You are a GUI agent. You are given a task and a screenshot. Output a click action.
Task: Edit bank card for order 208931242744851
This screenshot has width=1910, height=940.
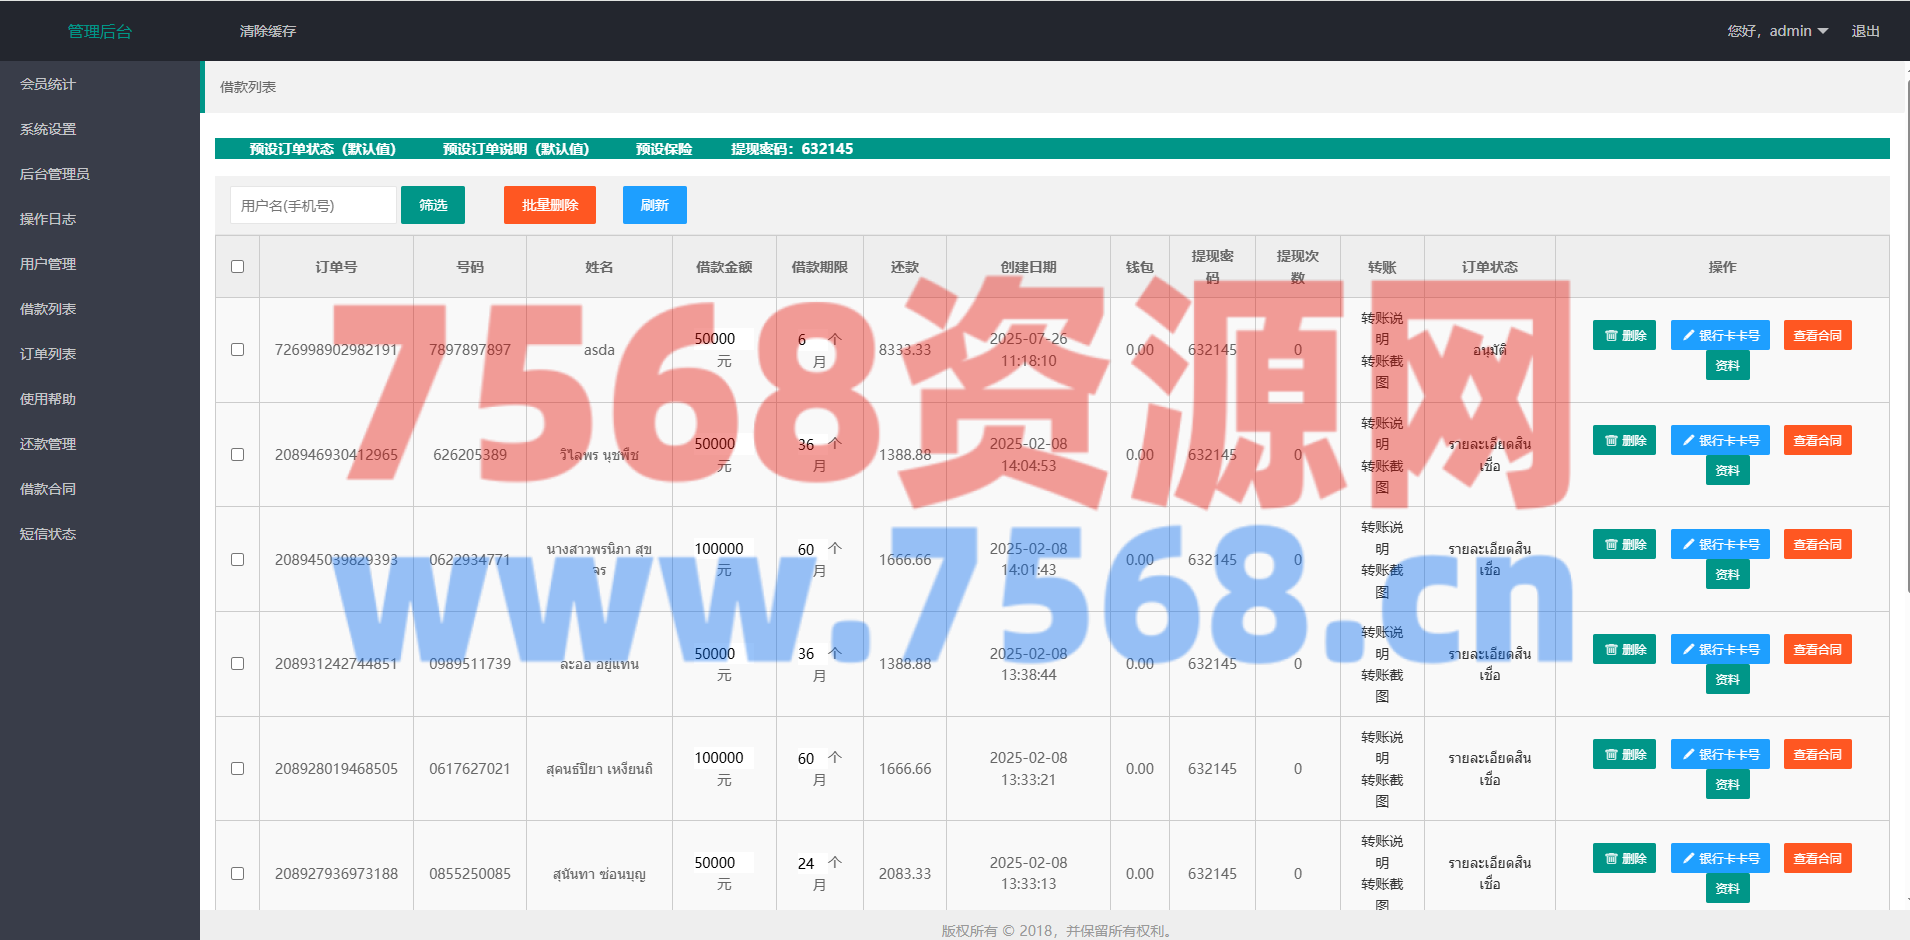(x=1720, y=650)
